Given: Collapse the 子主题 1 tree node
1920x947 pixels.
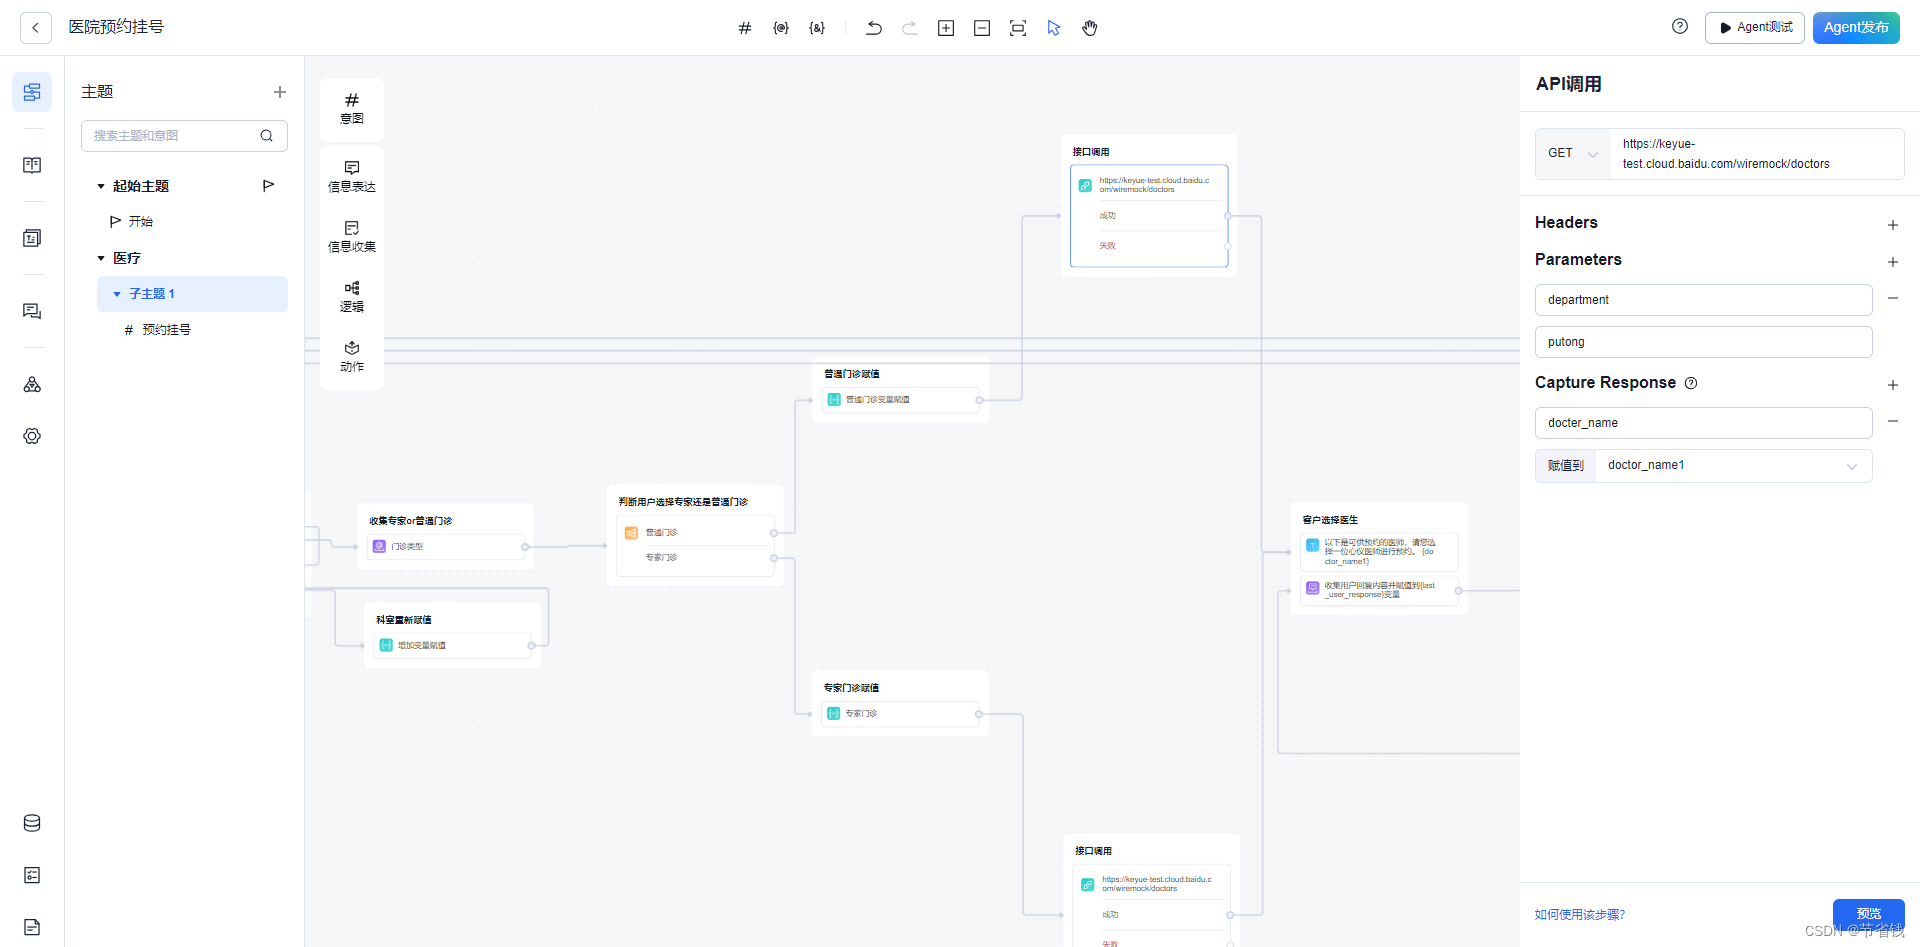Looking at the screenshot, I should (x=117, y=294).
